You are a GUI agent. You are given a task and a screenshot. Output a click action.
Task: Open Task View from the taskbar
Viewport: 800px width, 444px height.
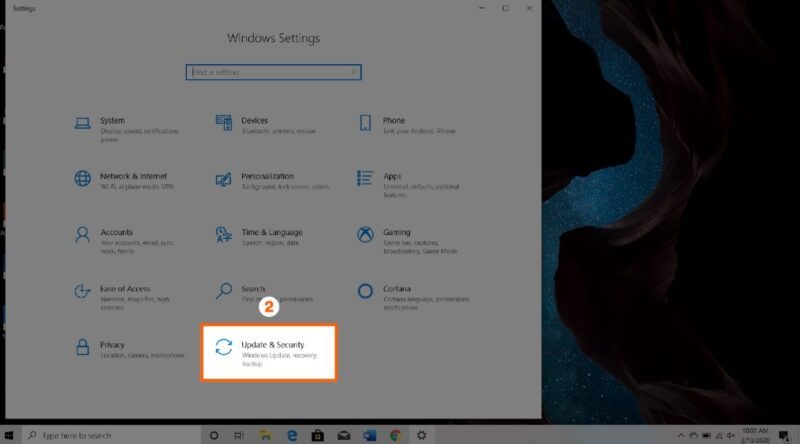click(x=239, y=435)
